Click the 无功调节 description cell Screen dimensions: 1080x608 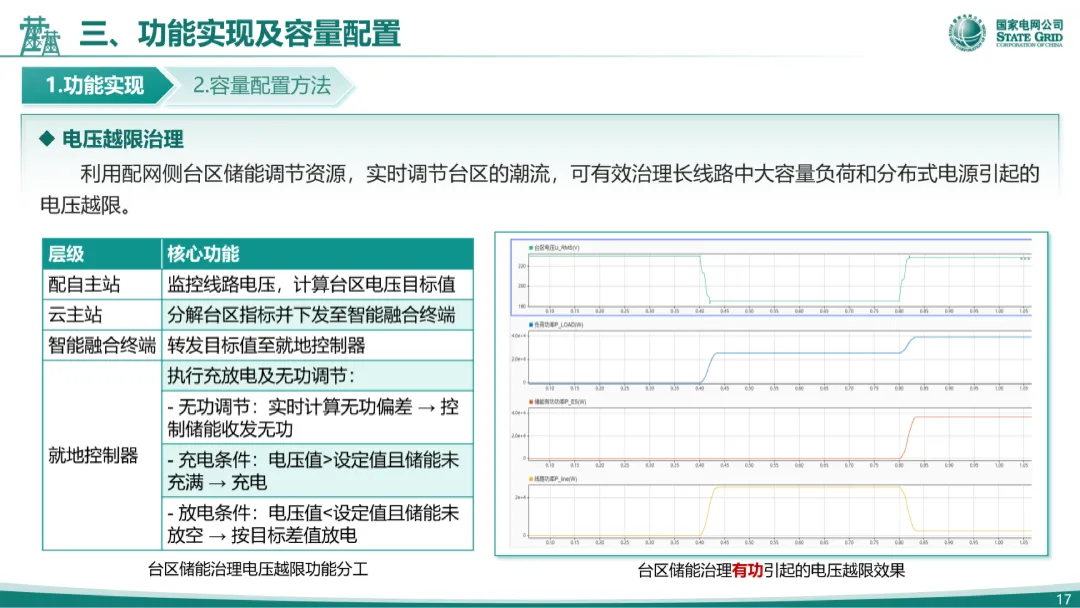click(x=318, y=417)
